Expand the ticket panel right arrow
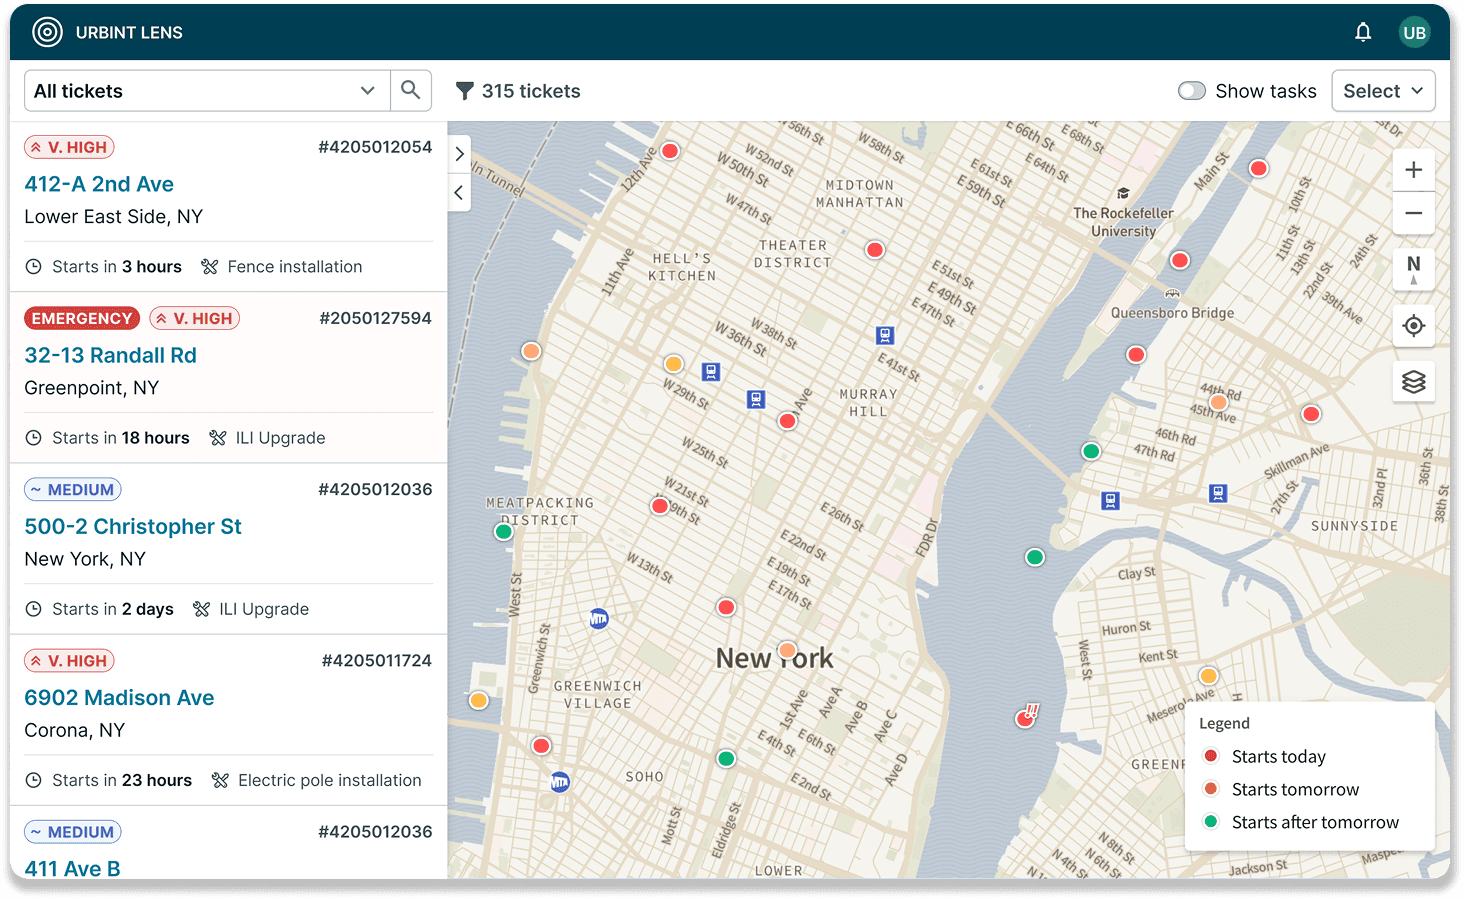Image resolution: width=1464 pixels, height=899 pixels. pos(459,154)
